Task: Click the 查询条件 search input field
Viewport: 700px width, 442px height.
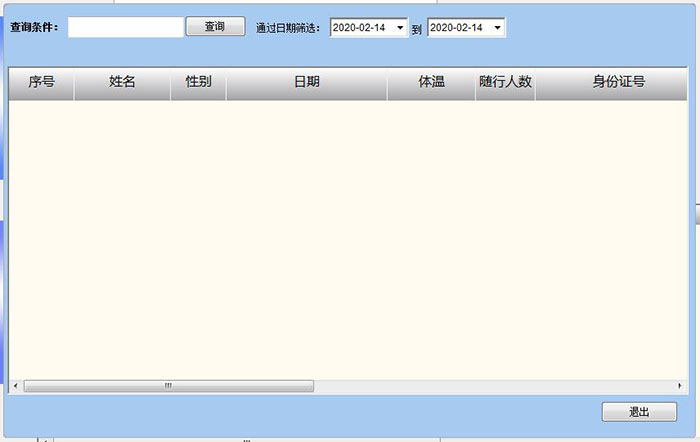Action: [x=125, y=27]
